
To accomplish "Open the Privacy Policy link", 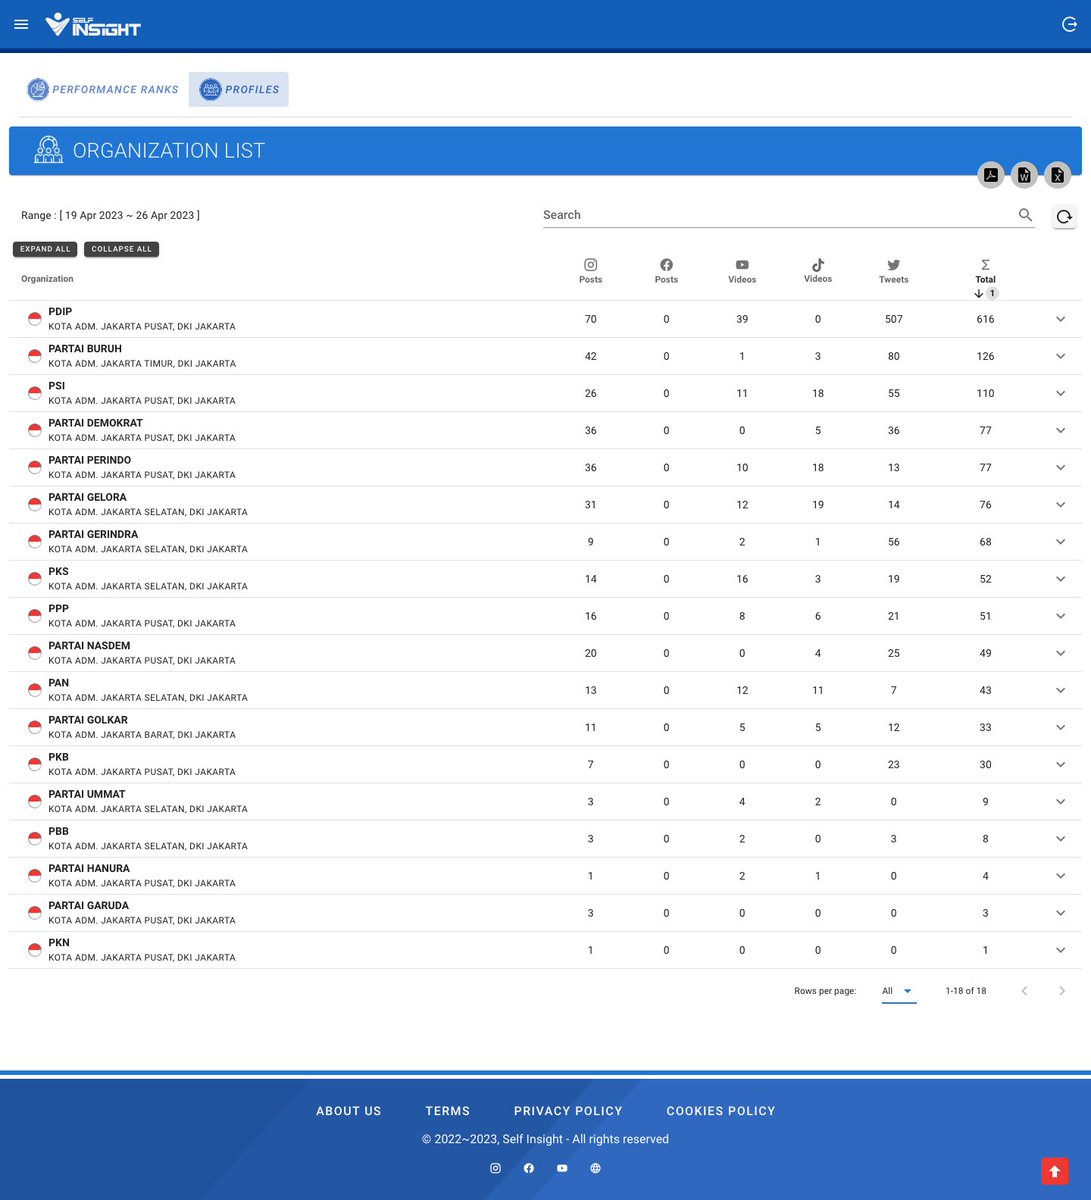I will coord(568,1111).
